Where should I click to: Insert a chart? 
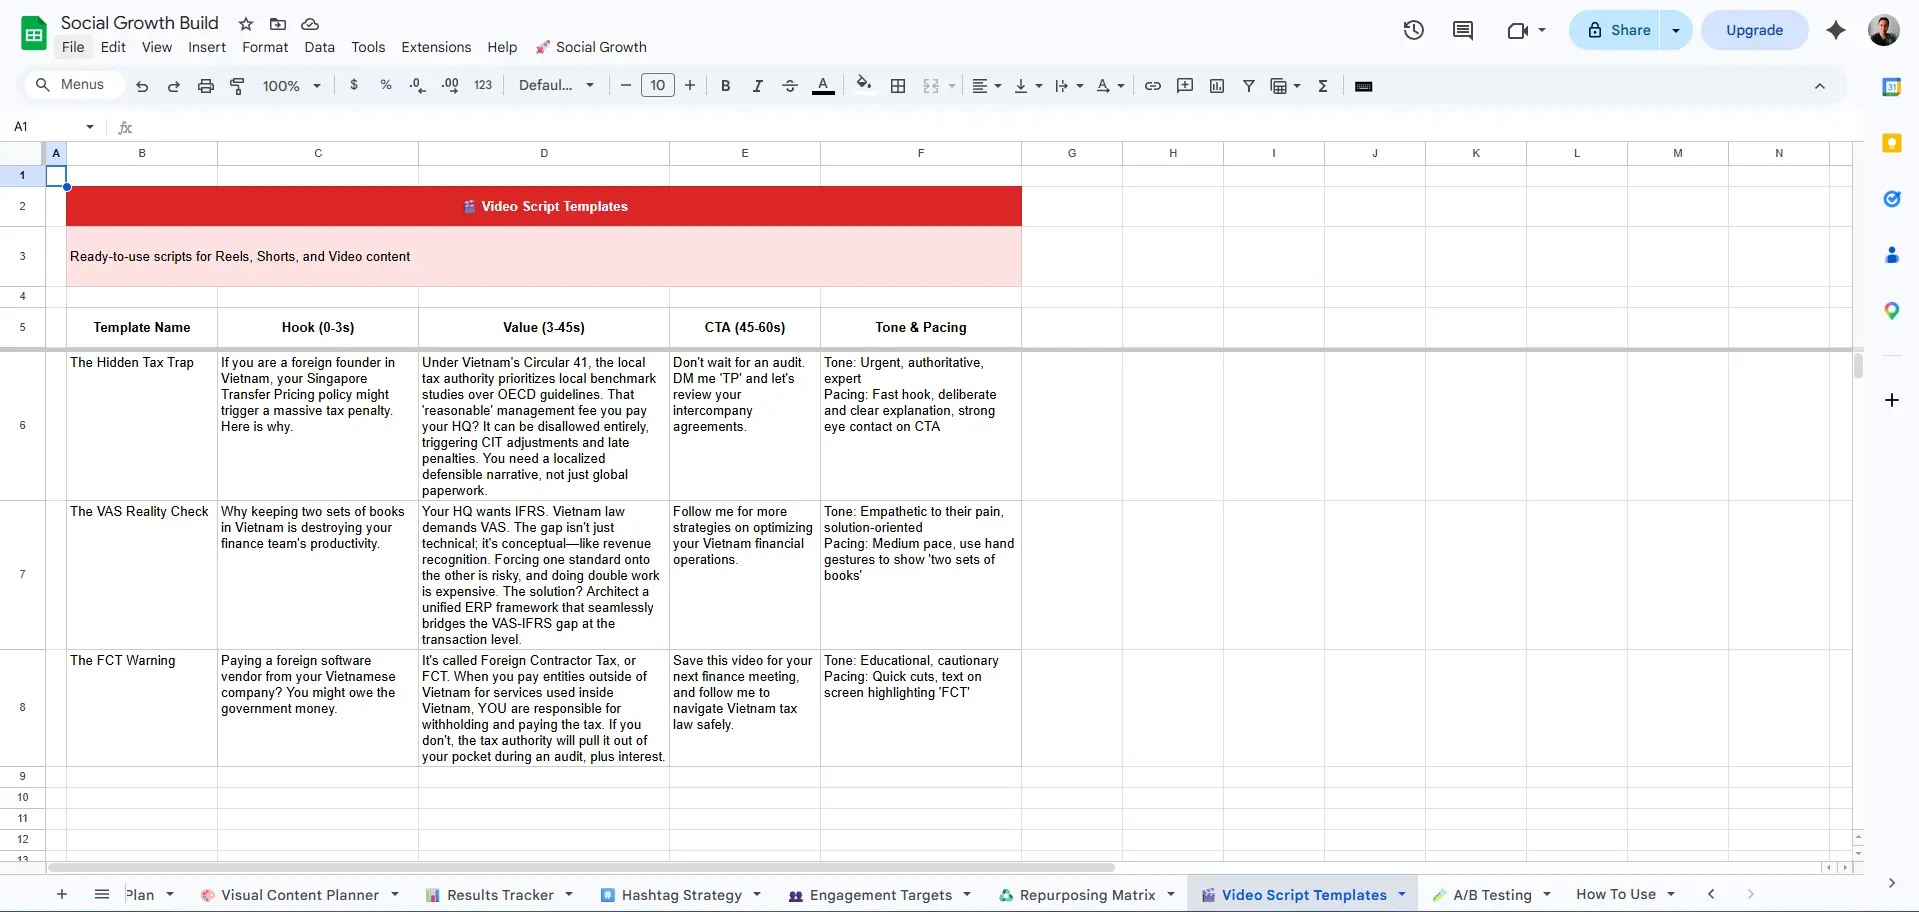pyautogui.click(x=1217, y=86)
